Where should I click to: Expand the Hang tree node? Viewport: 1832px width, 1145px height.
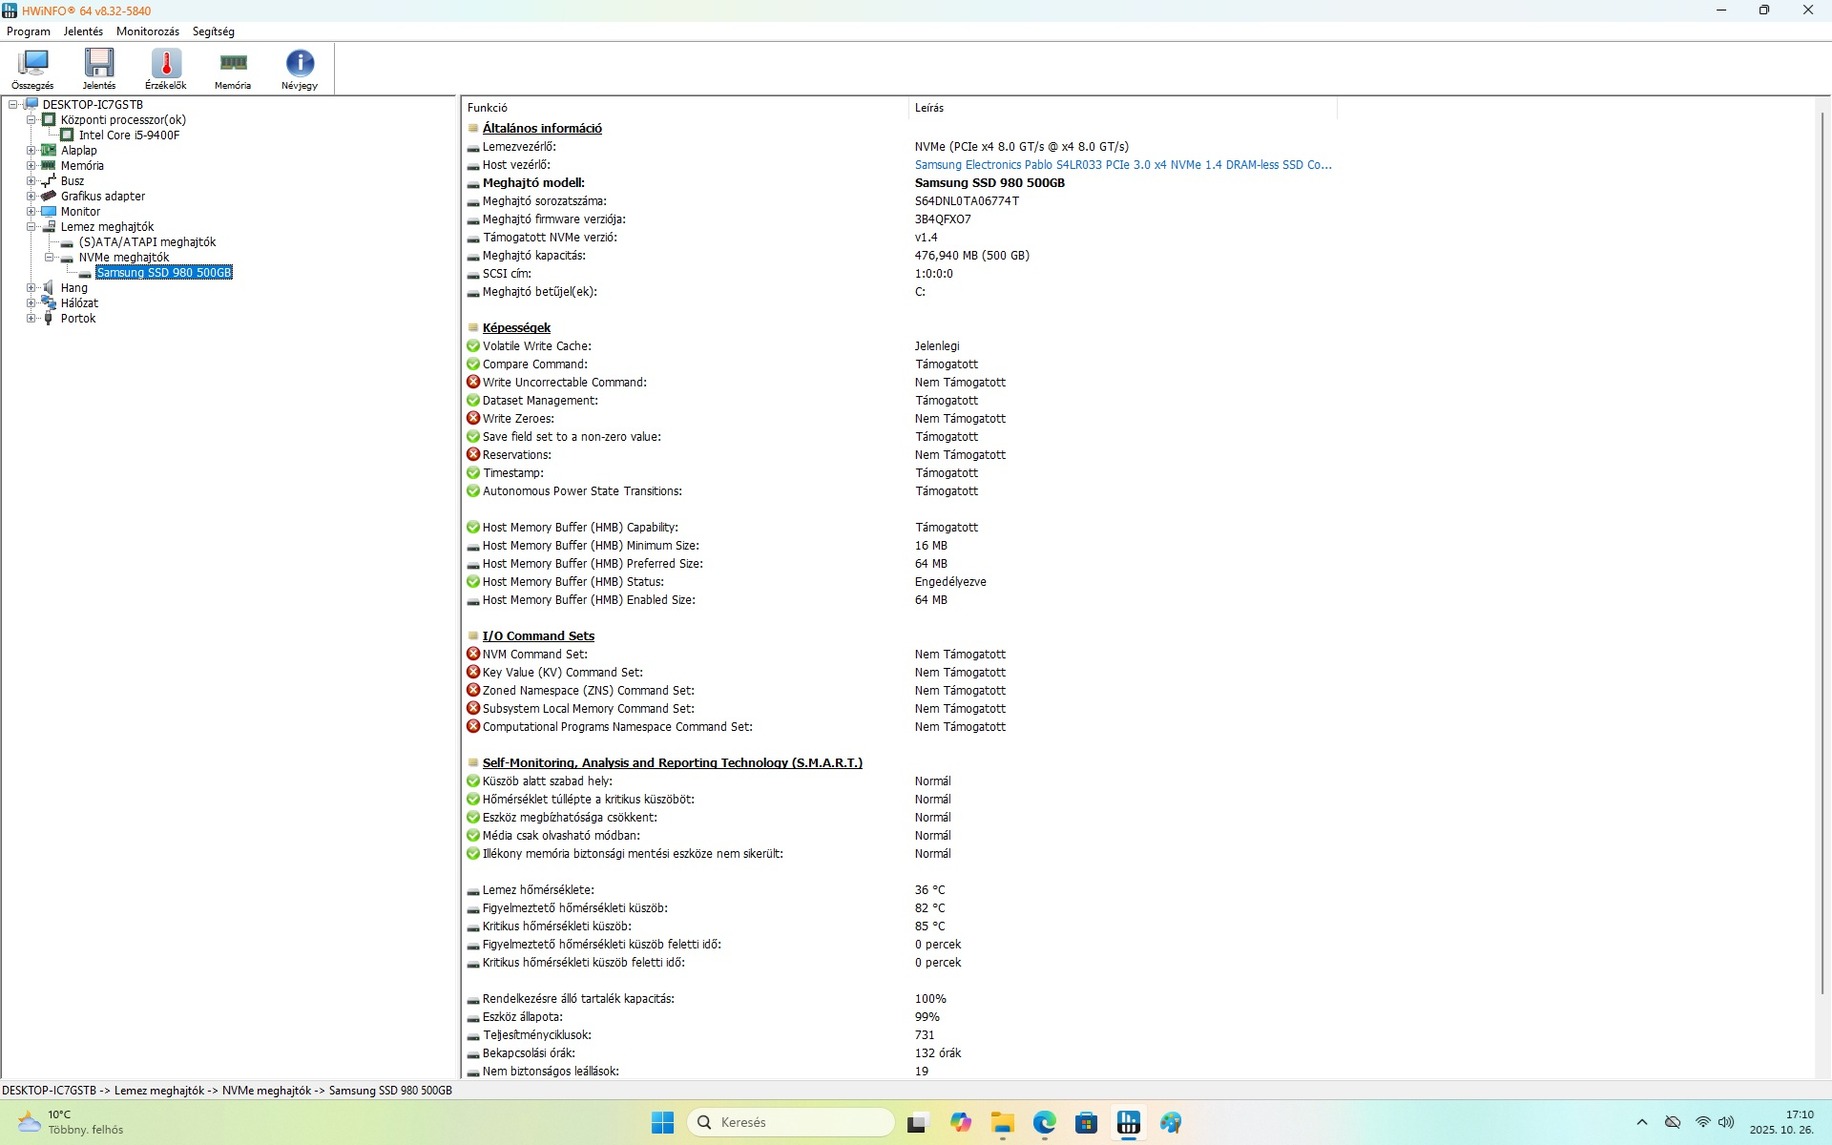point(31,288)
